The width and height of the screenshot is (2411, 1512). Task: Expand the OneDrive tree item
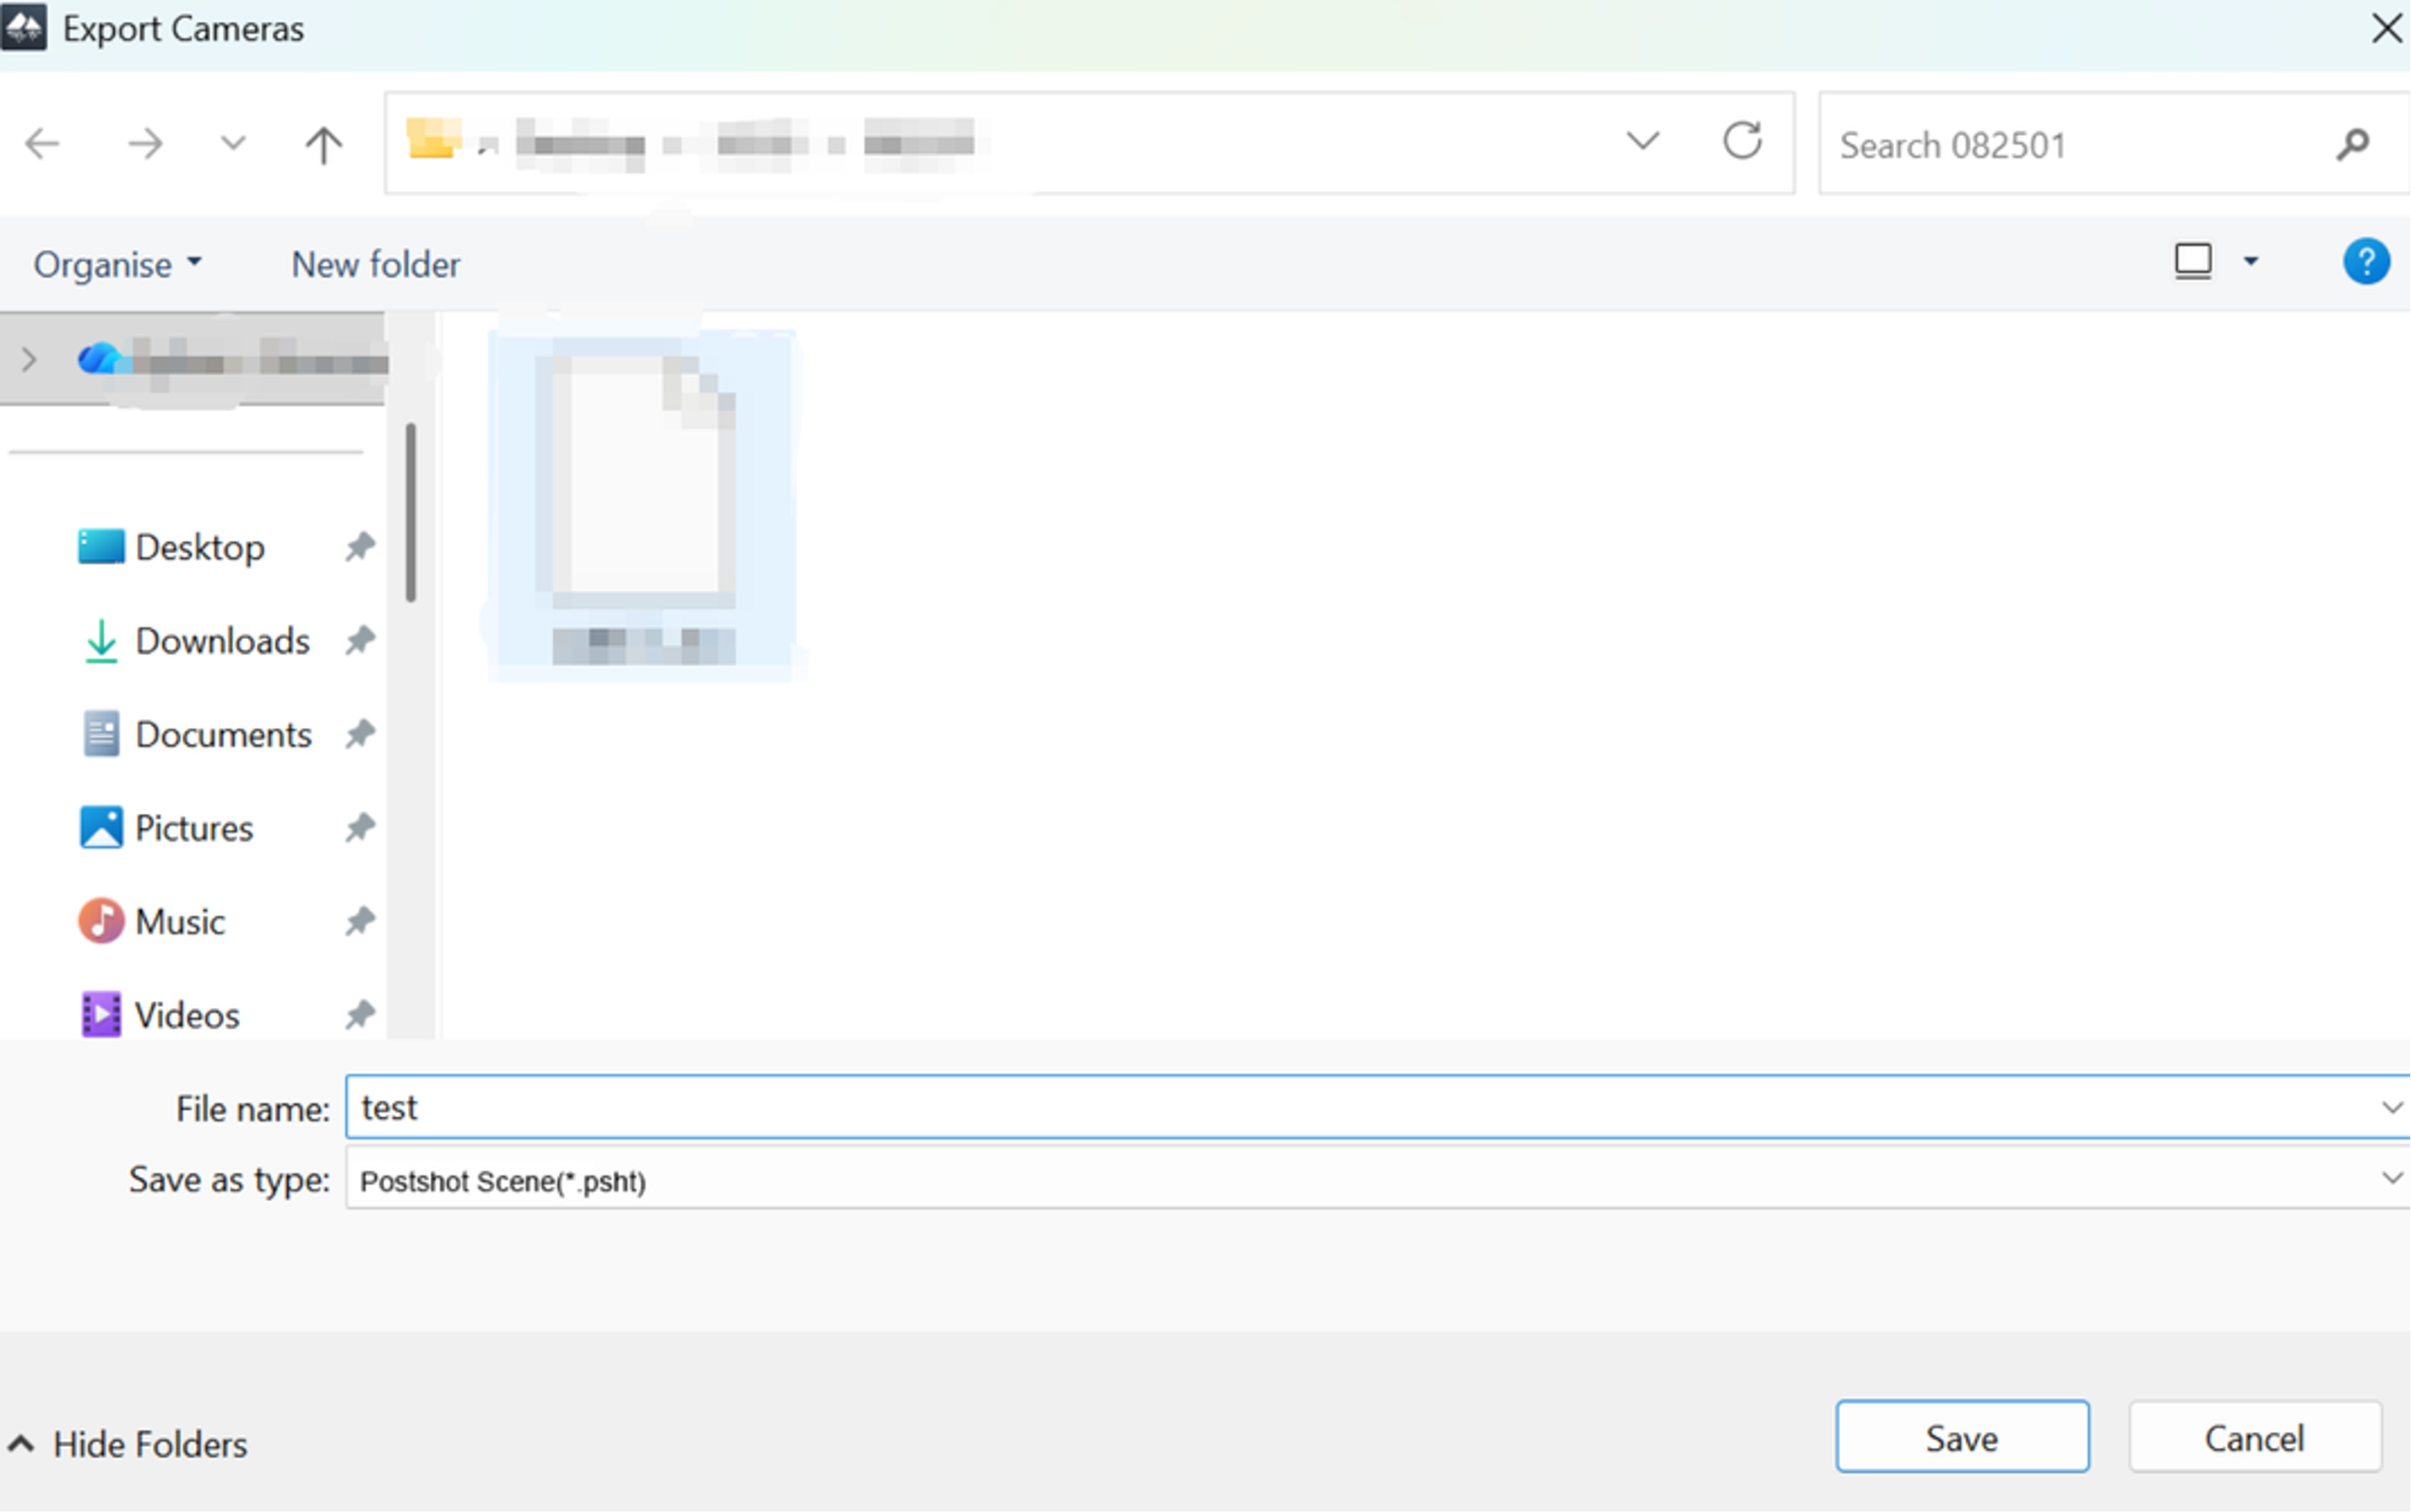[28, 359]
